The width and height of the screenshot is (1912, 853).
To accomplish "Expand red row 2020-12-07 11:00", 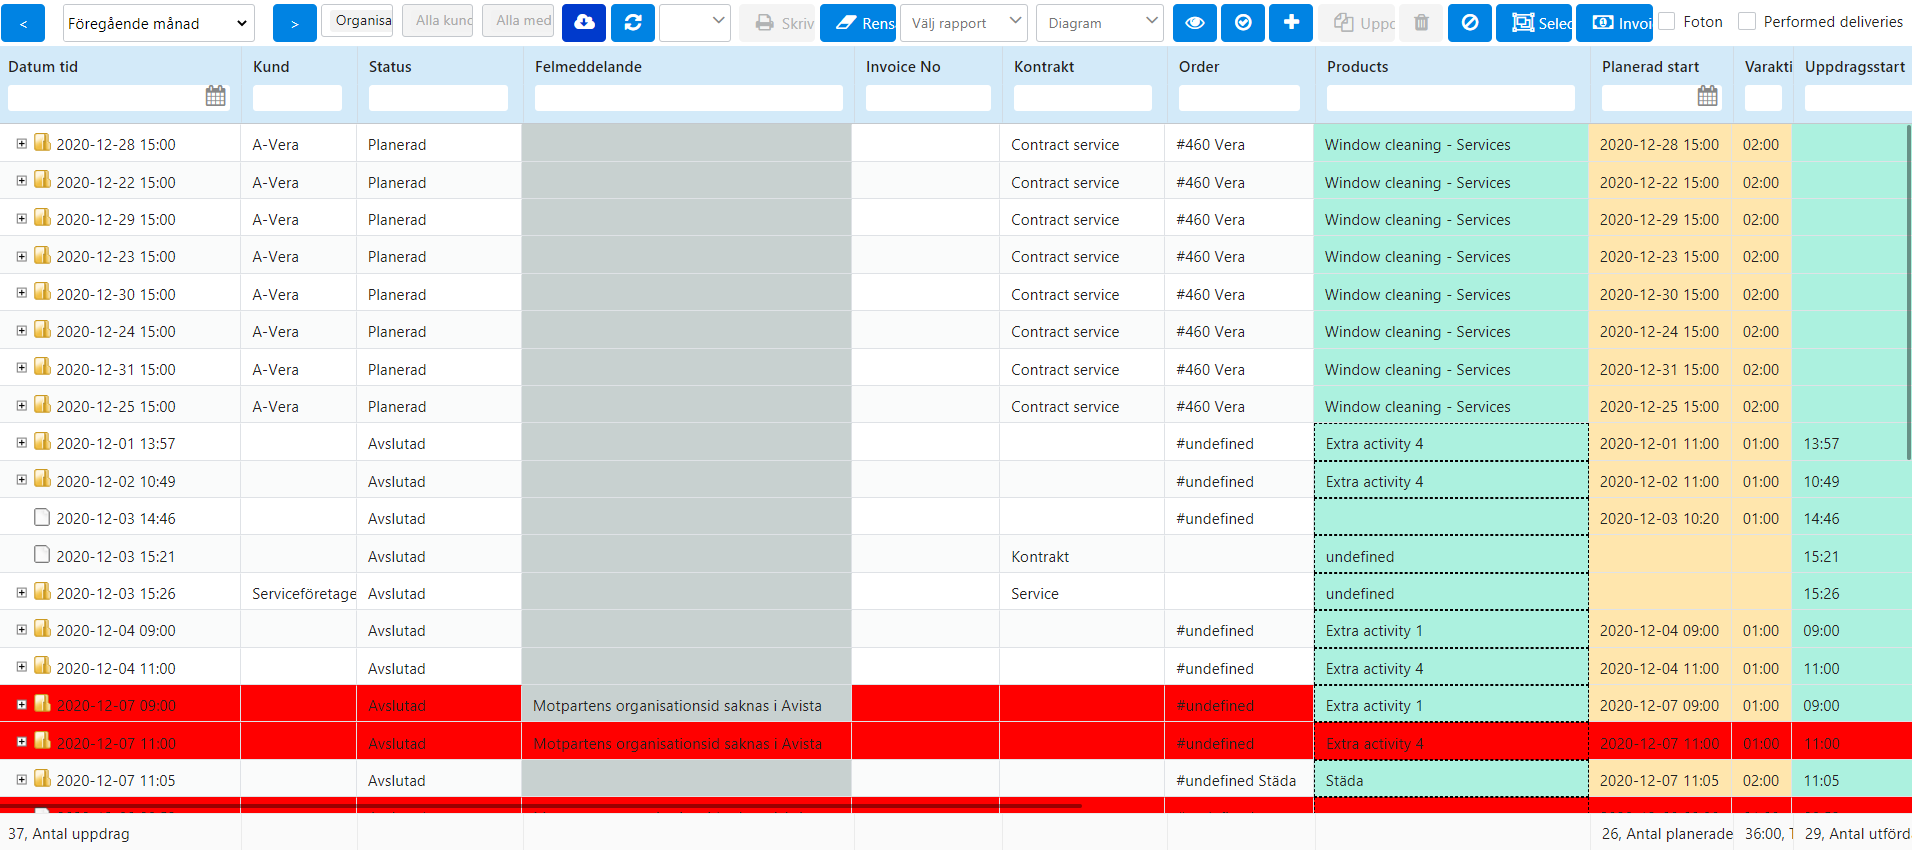I will tap(21, 742).
